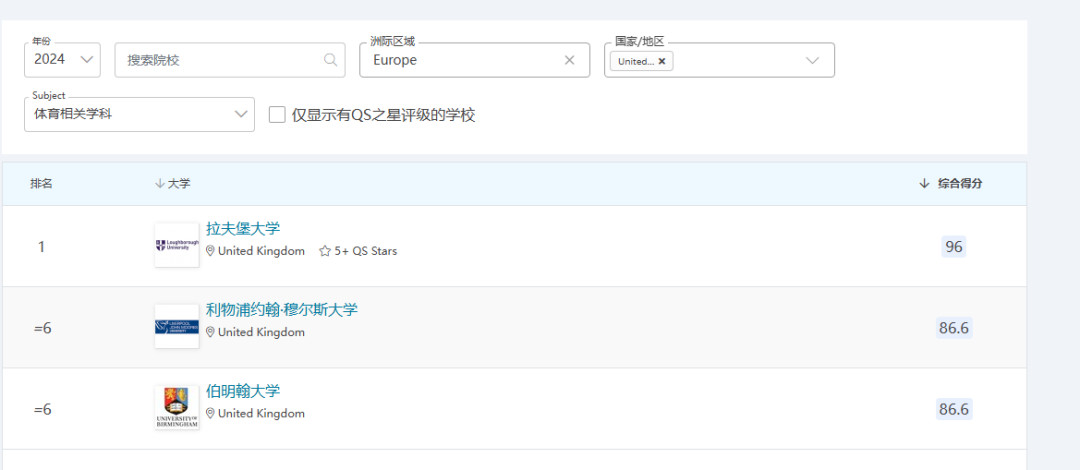Open 拉夫堡大学 university link

243,229
